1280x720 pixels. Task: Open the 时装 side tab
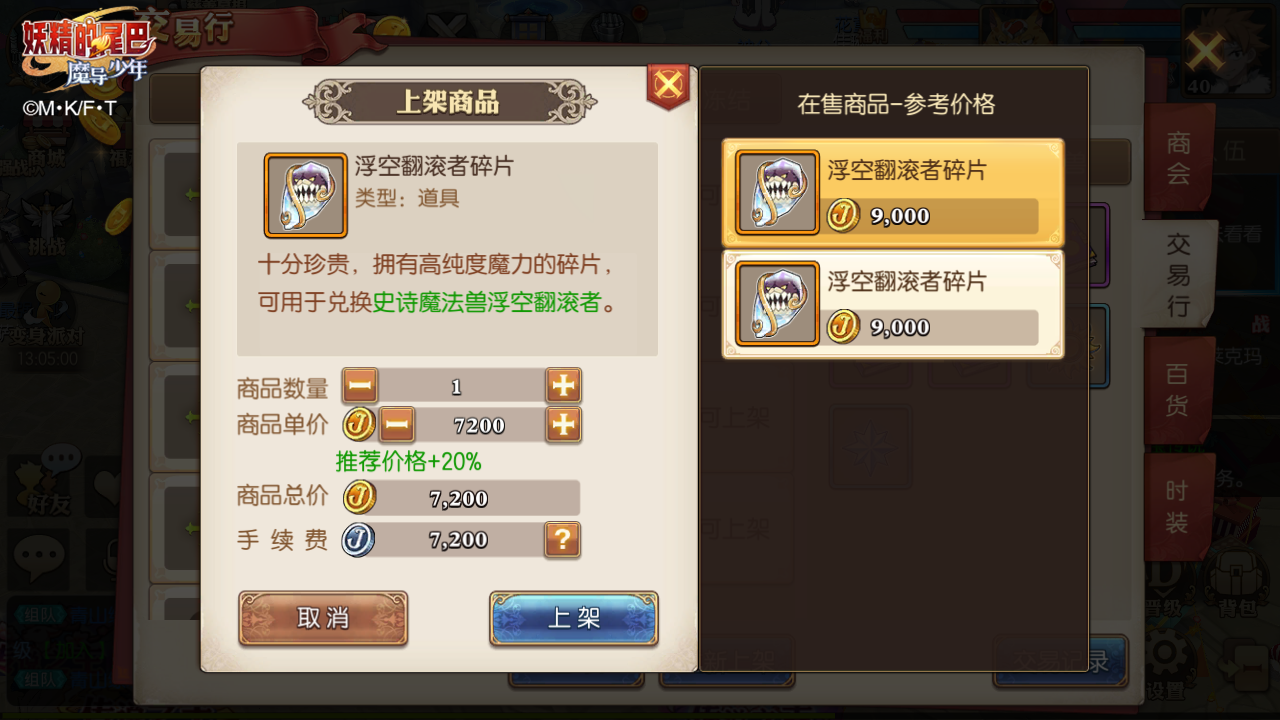click(1179, 507)
